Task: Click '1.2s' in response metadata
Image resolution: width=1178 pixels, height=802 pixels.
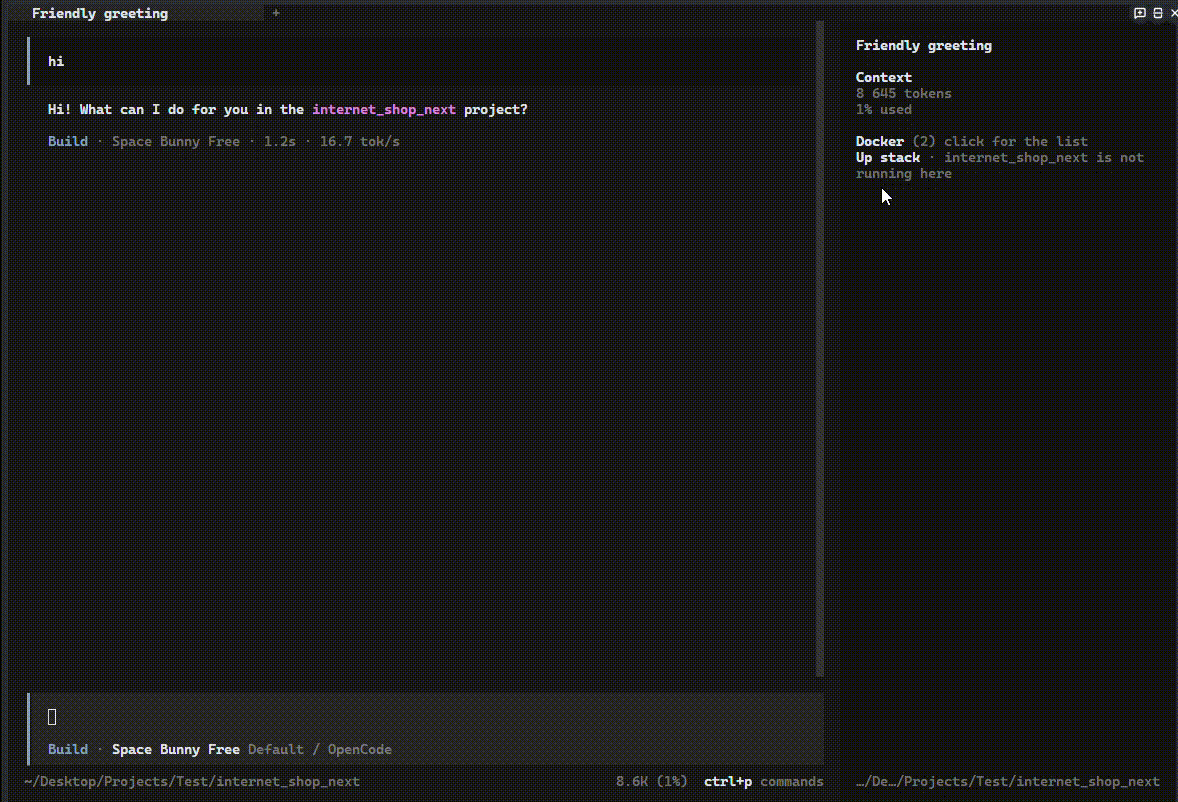Action: pos(279,141)
